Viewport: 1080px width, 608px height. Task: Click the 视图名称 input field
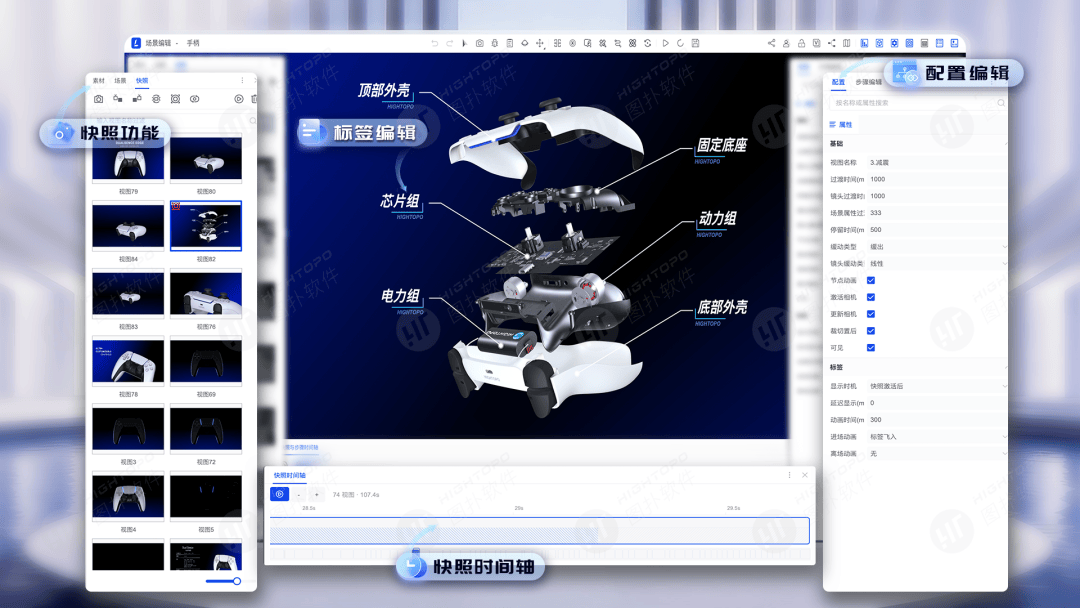coord(937,163)
